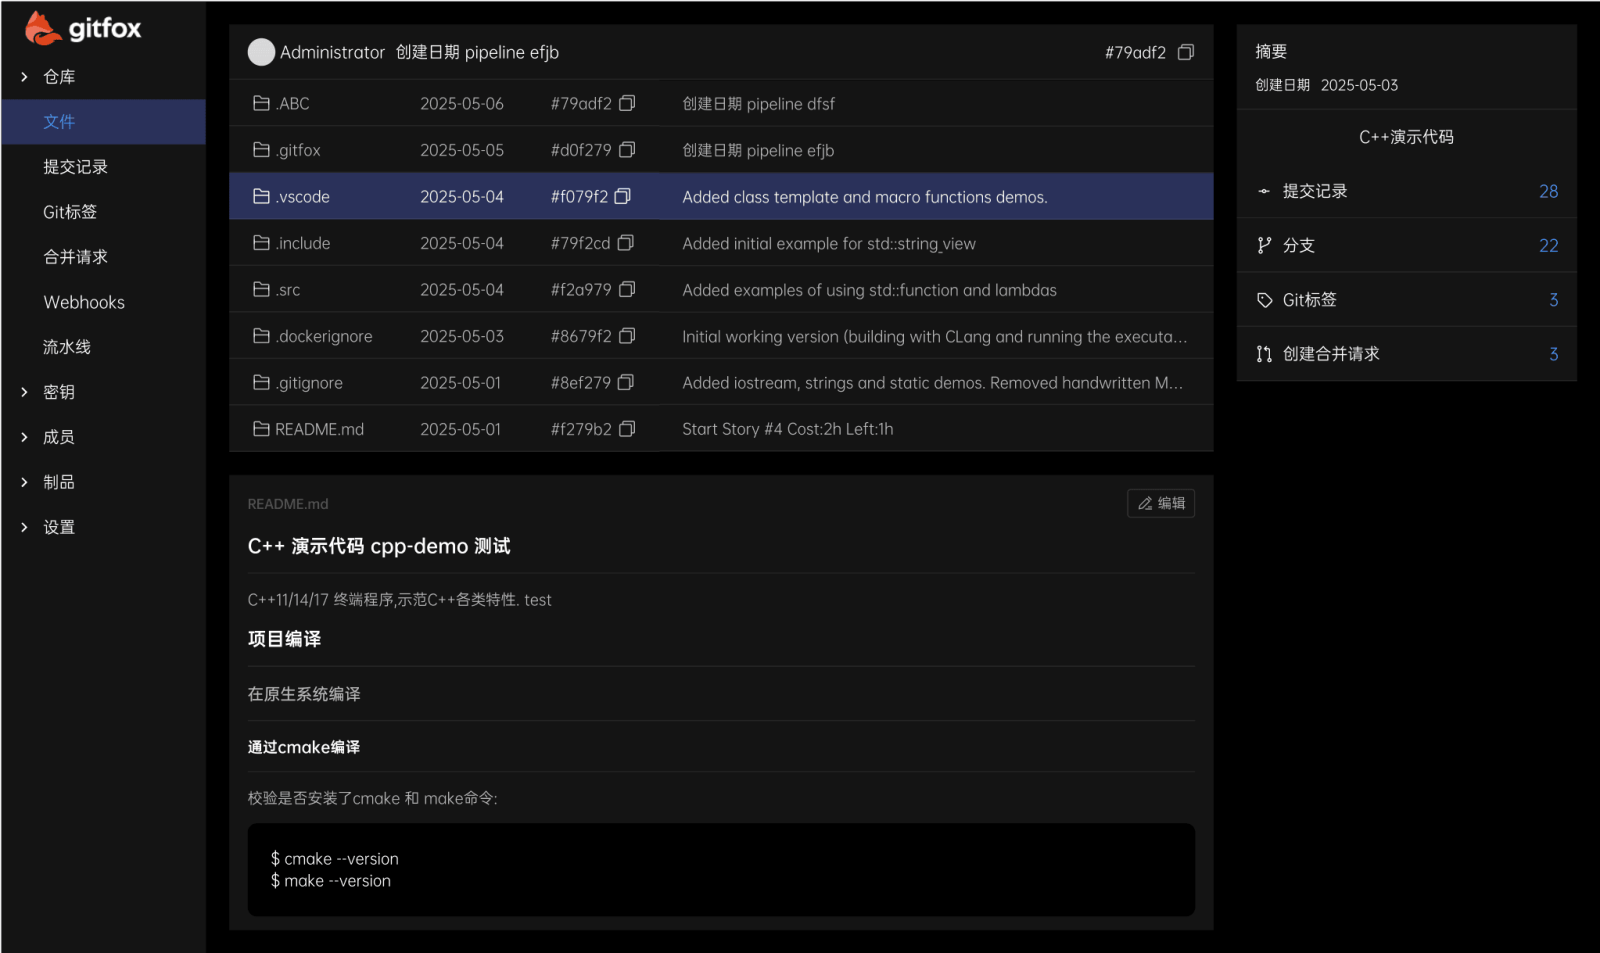Open the 22 branches count link

pyautogui.click(x=1548, y=245)
